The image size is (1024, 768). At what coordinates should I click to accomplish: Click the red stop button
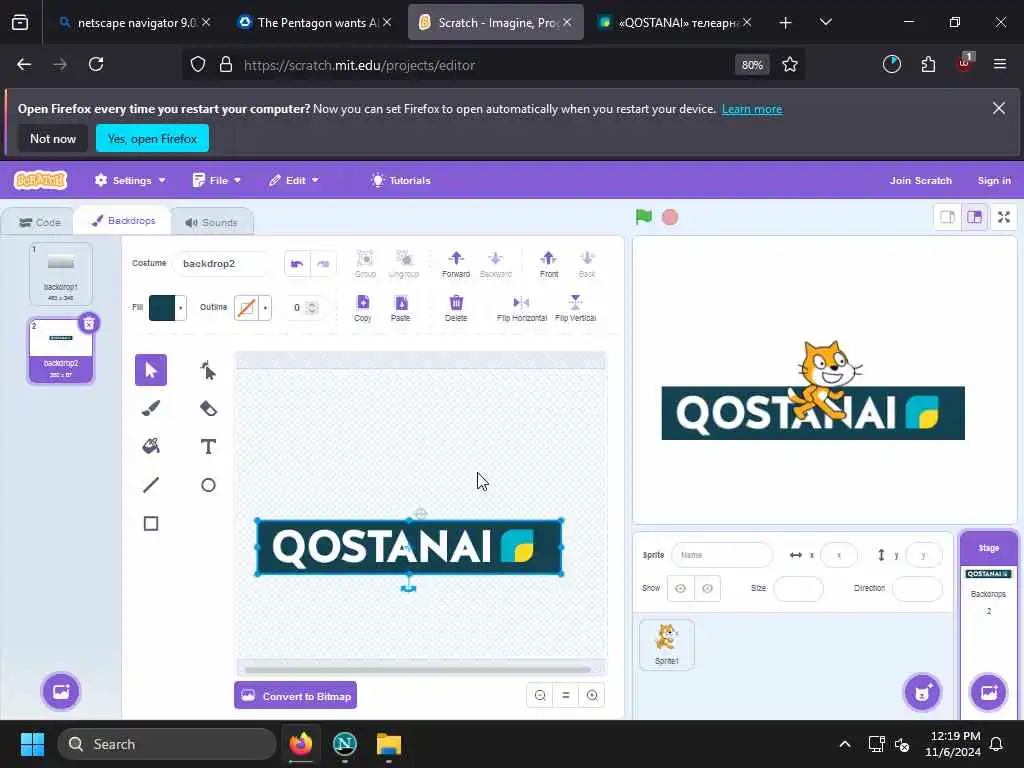pos(670,217)
